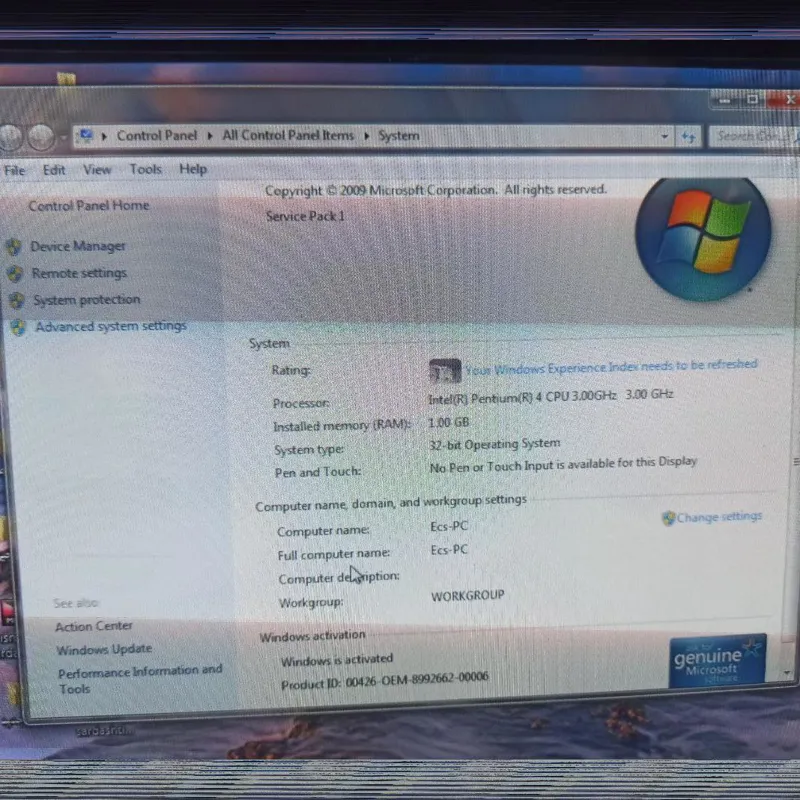Click the genuine Microsoft software badge
The width and height of the screenshot is (800, 800).
717,661
